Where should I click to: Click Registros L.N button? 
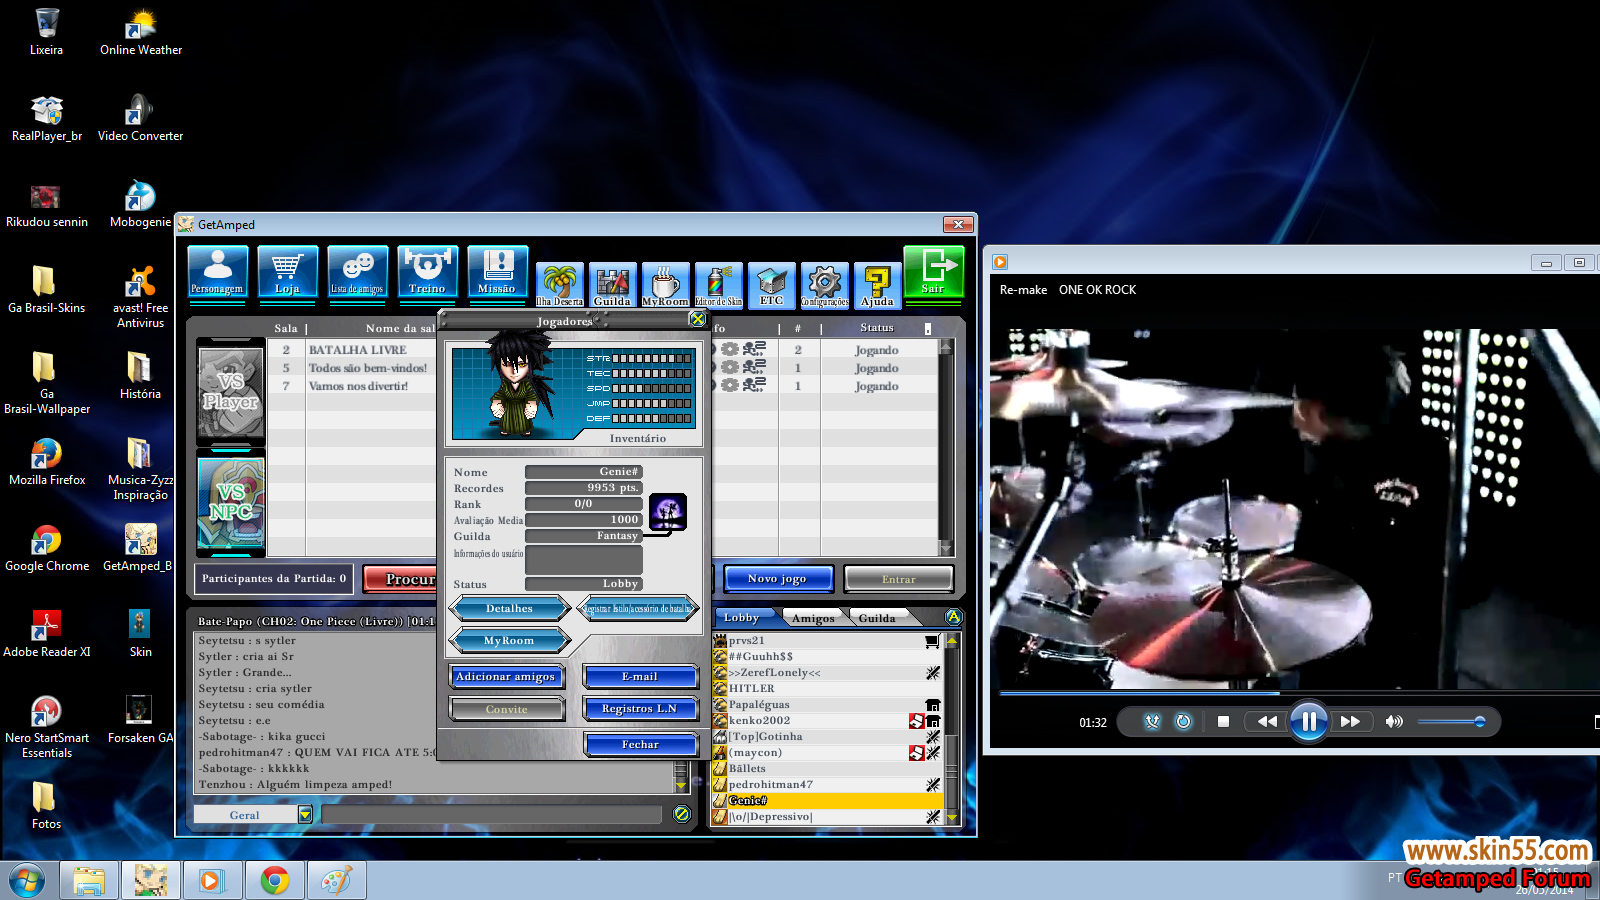coord(640,709)
